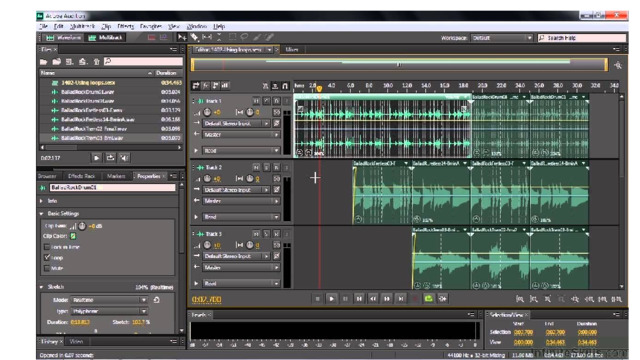
Task: Toggle timeline snapping magnet icon
Action: coord(285,86)
